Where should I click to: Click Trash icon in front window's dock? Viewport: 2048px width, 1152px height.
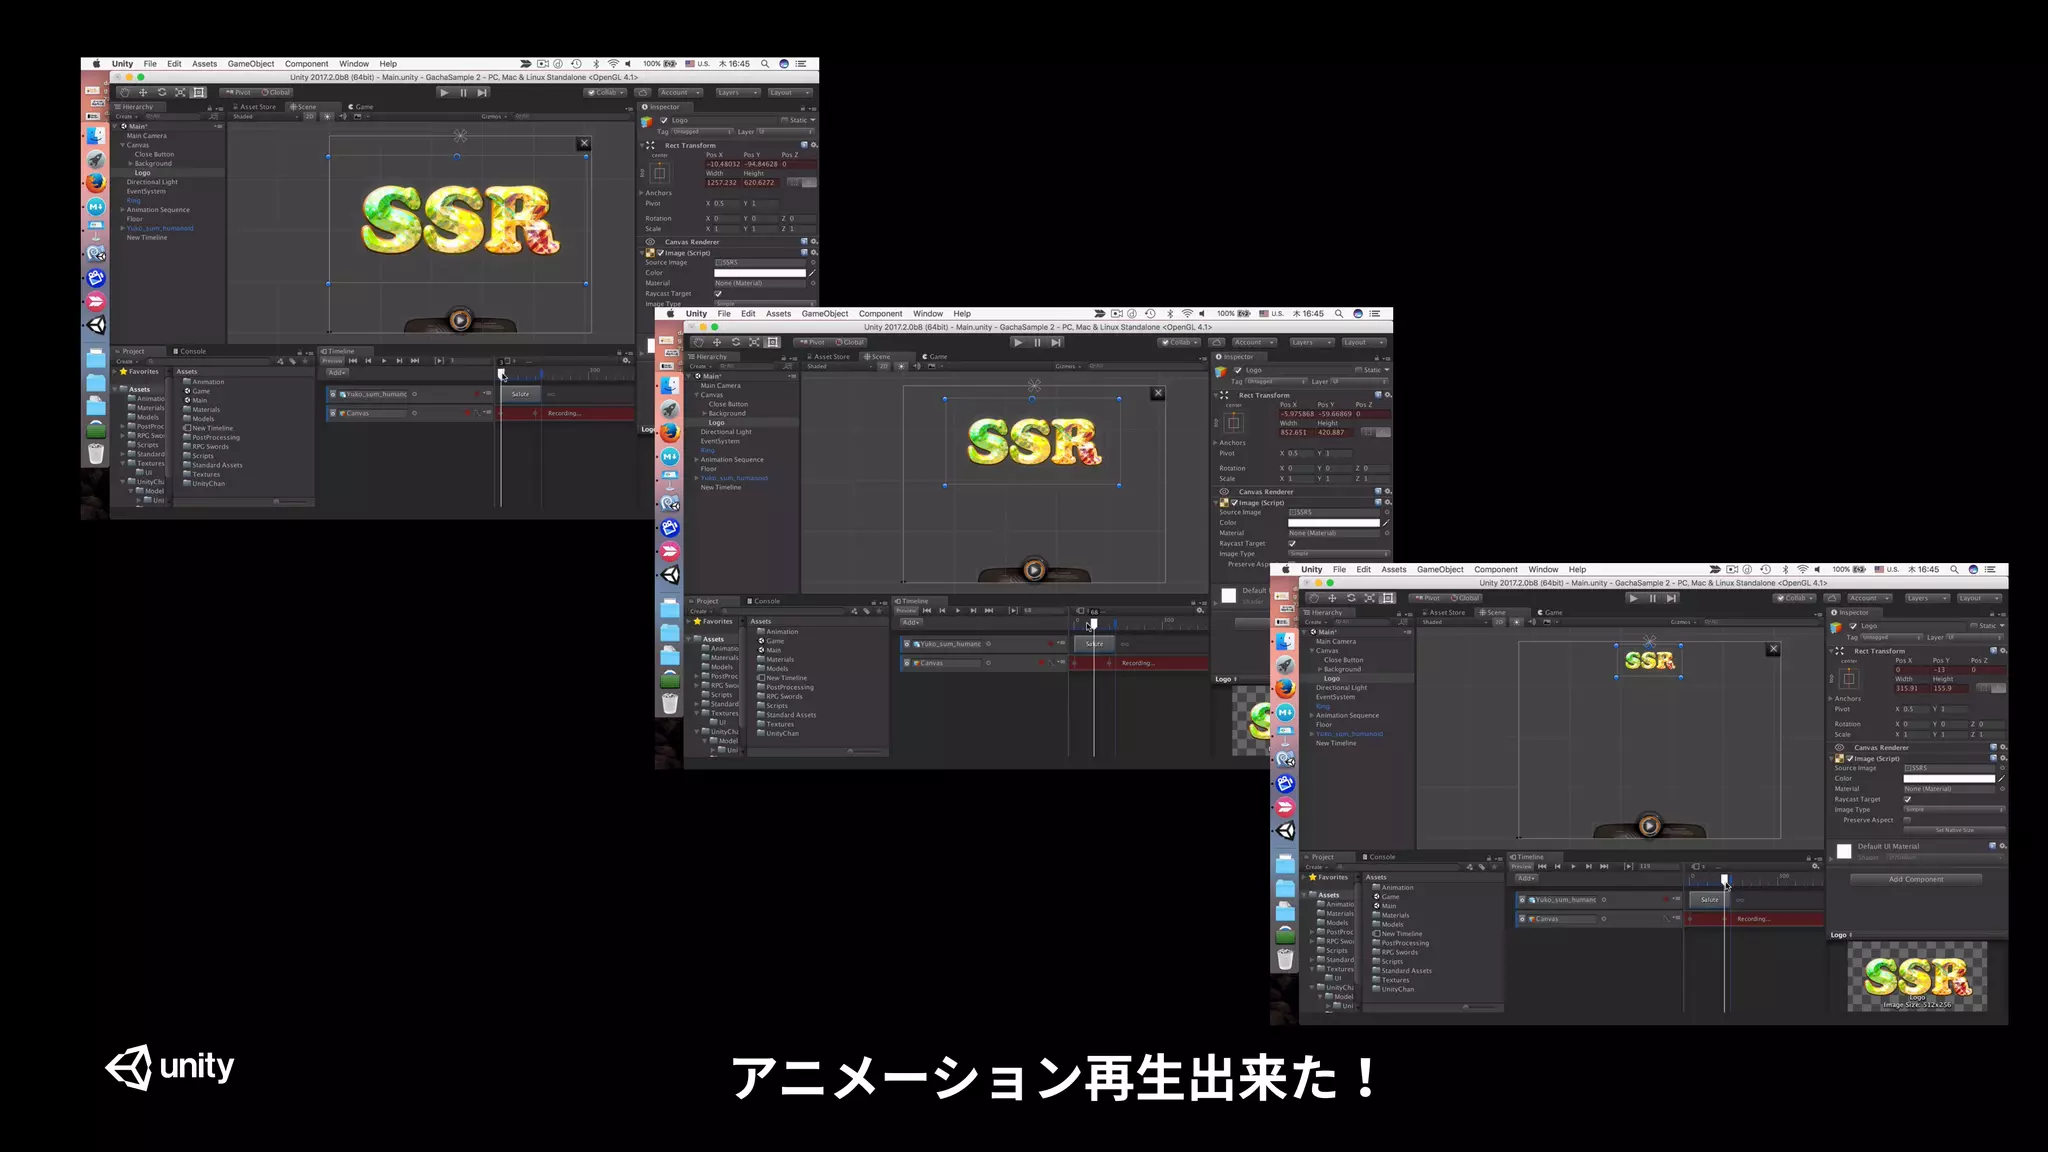[1285, 959]
